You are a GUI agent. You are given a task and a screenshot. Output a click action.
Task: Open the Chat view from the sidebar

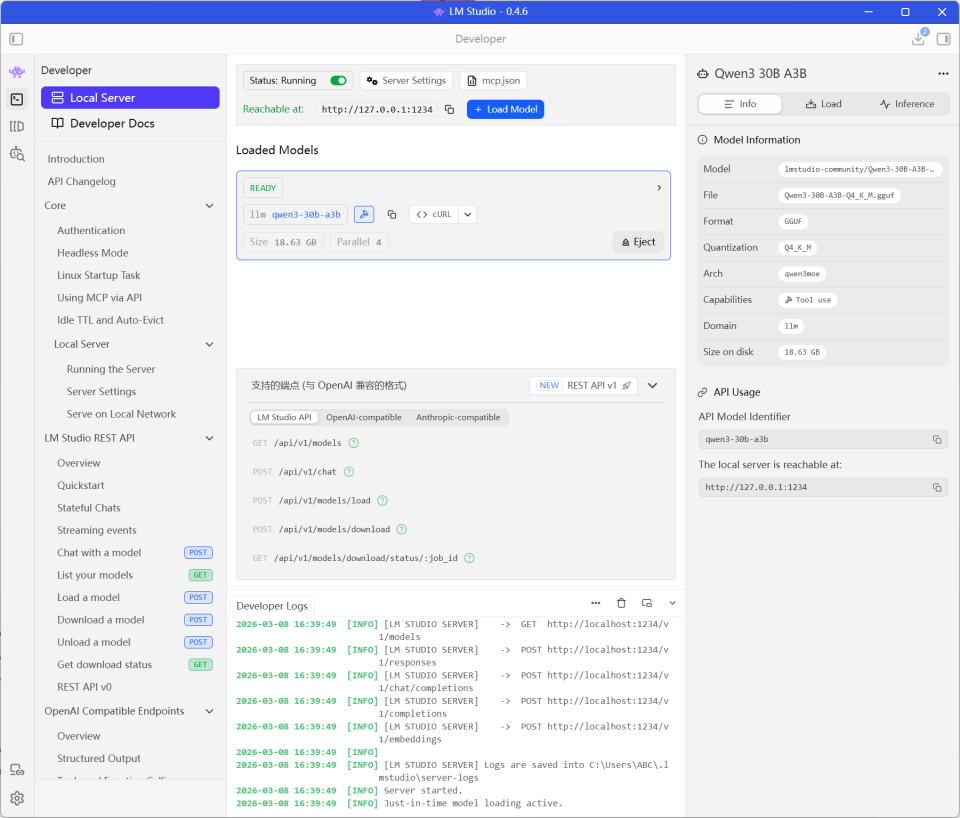(x=17, y=72)
